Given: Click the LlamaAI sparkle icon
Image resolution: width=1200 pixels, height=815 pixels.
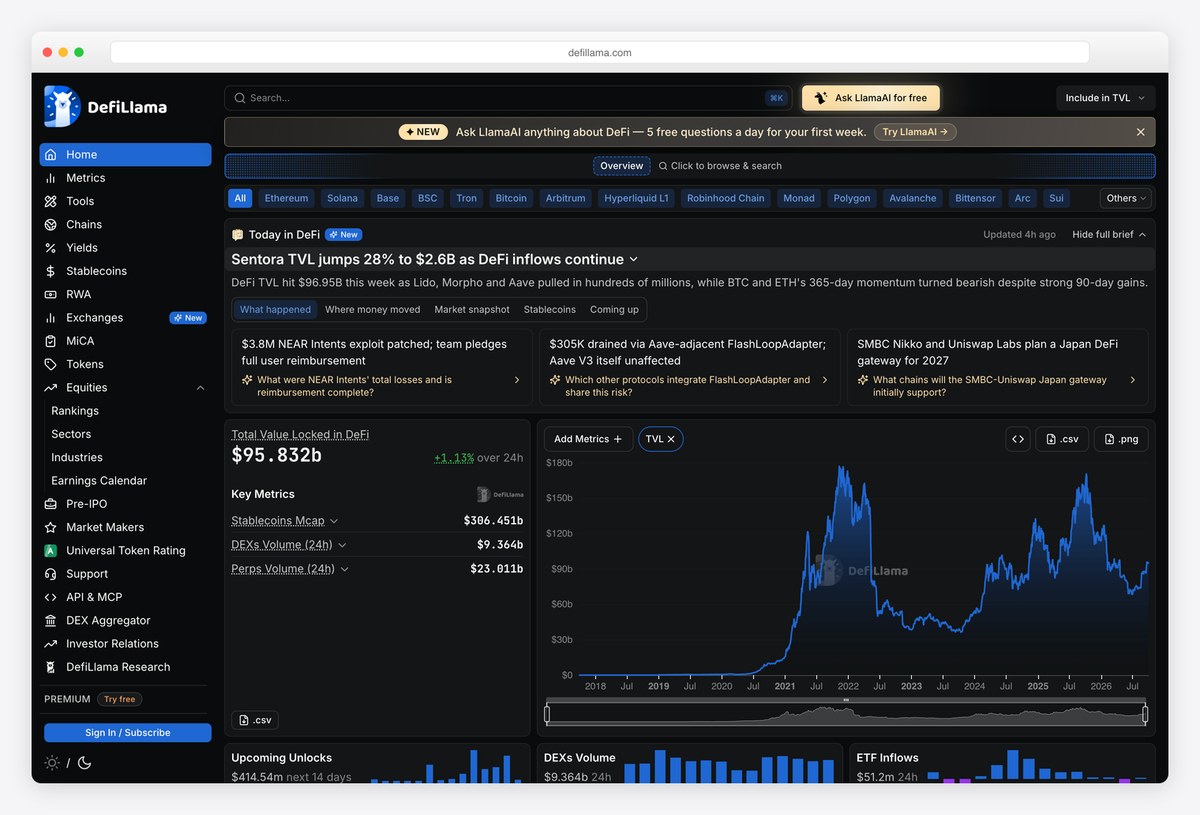Looking at the screenshot, I should [821, 98].
